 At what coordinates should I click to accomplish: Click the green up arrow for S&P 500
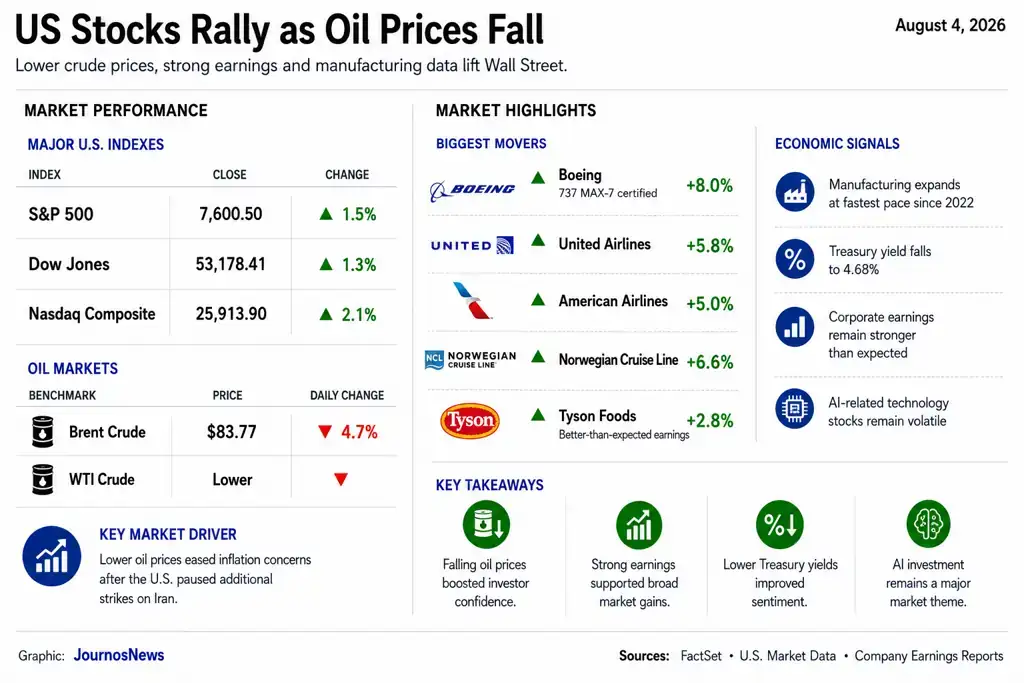point(326,214)
